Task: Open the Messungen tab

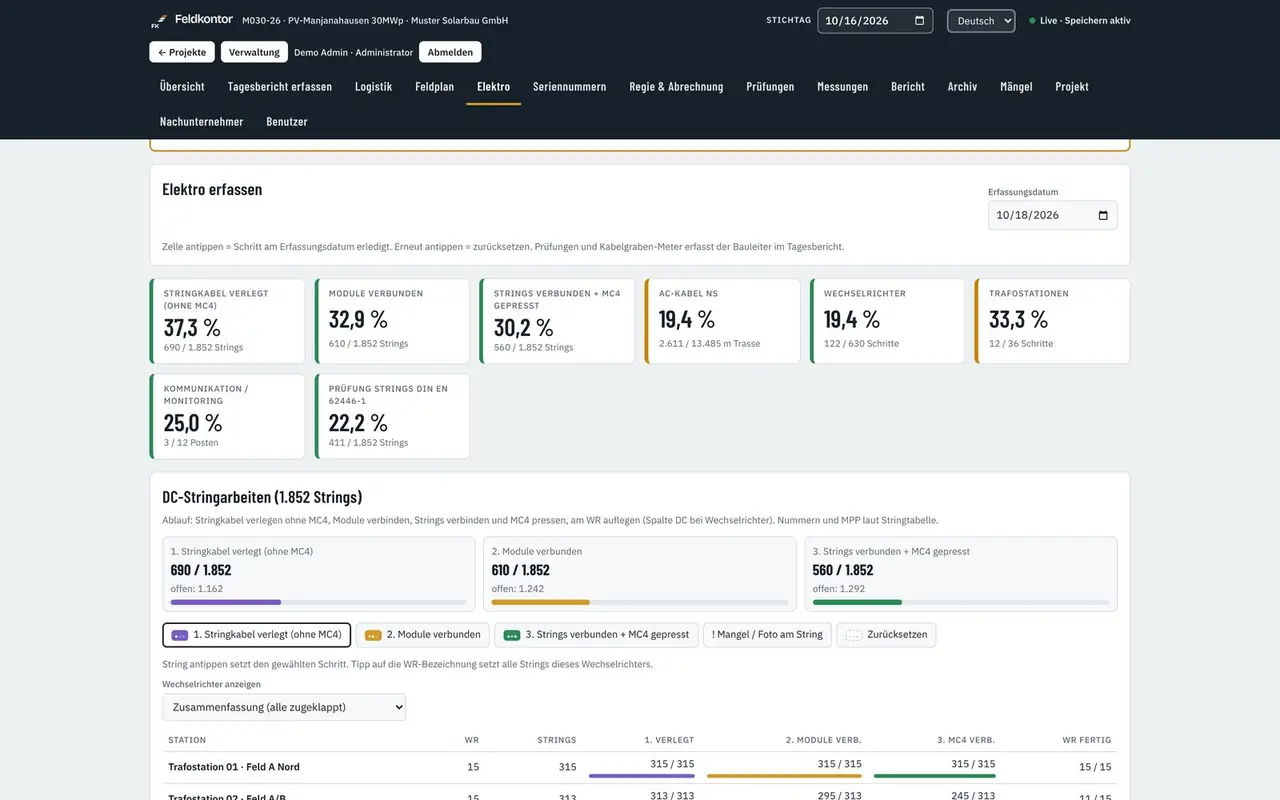Action: [842, 87]
